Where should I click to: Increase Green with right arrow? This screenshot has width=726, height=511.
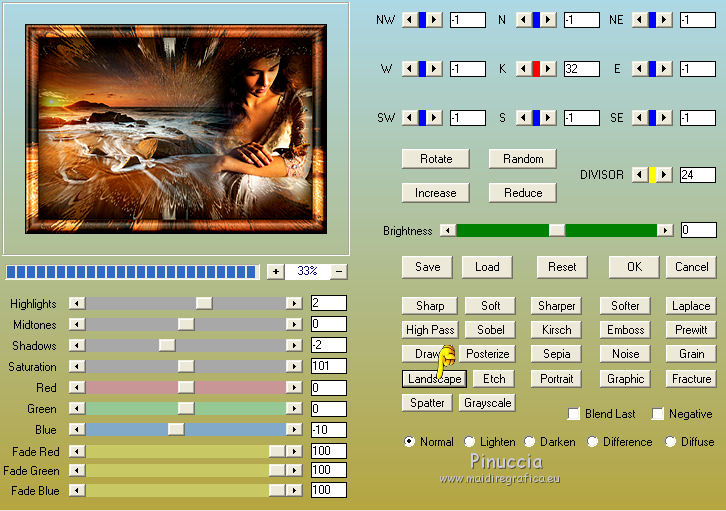tap(294, 408)
